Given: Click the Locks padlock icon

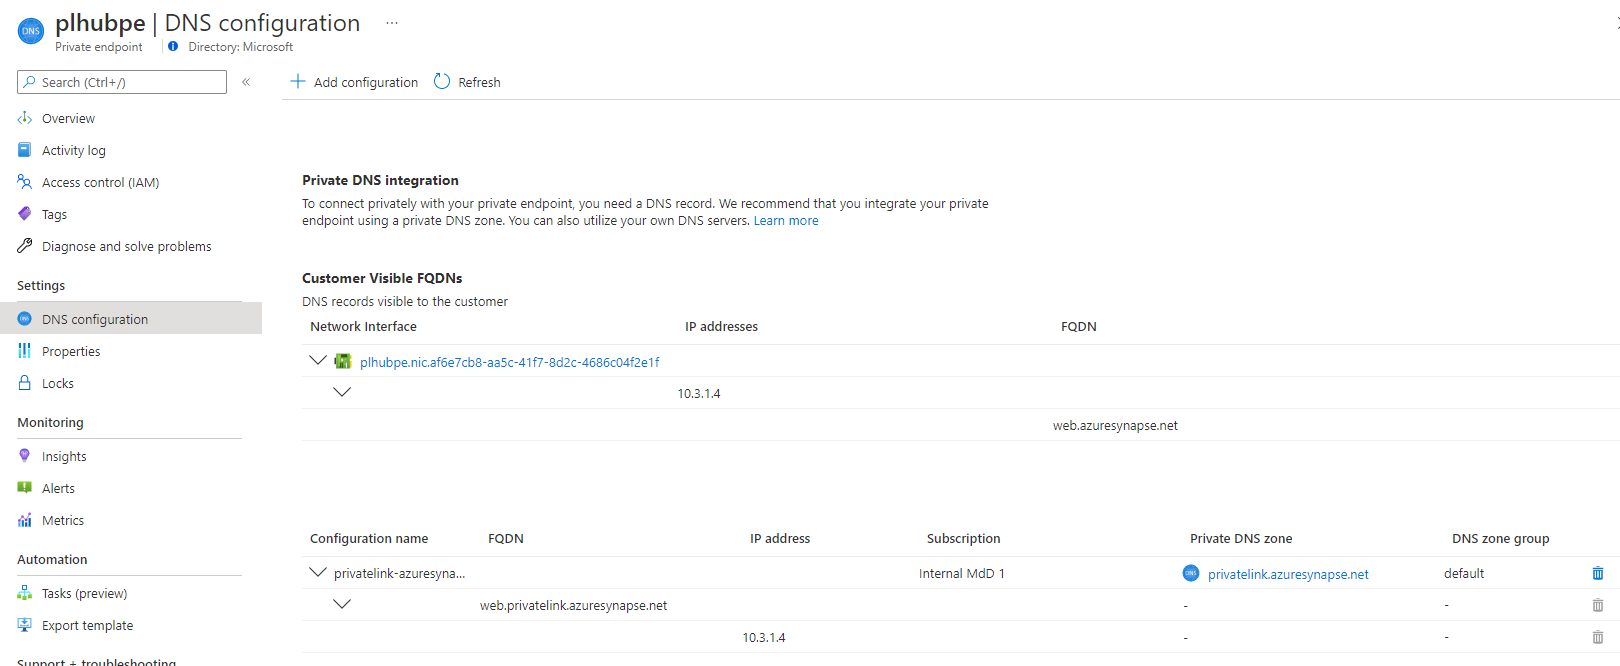Looking at the screenshot, I should click(25, 383).
